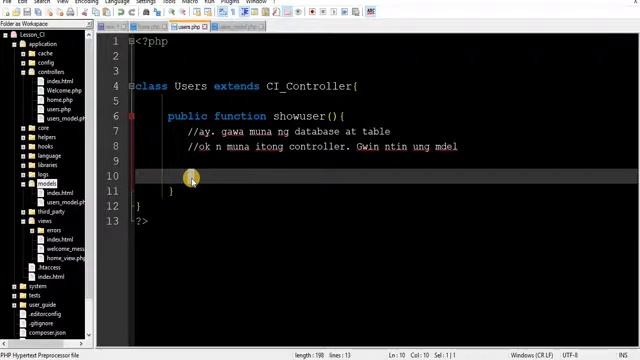This screenshot has width=640, height=360.
Task: Select the third_party folder
Action: click(51, 212)
